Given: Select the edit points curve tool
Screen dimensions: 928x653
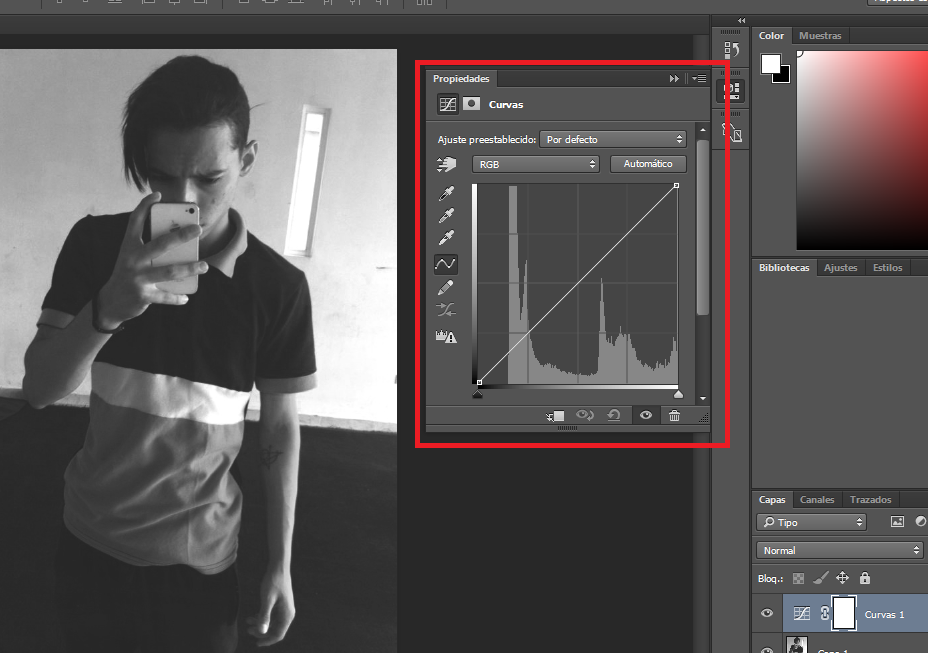Looking at the screenshot, I should tap(446, 263).
